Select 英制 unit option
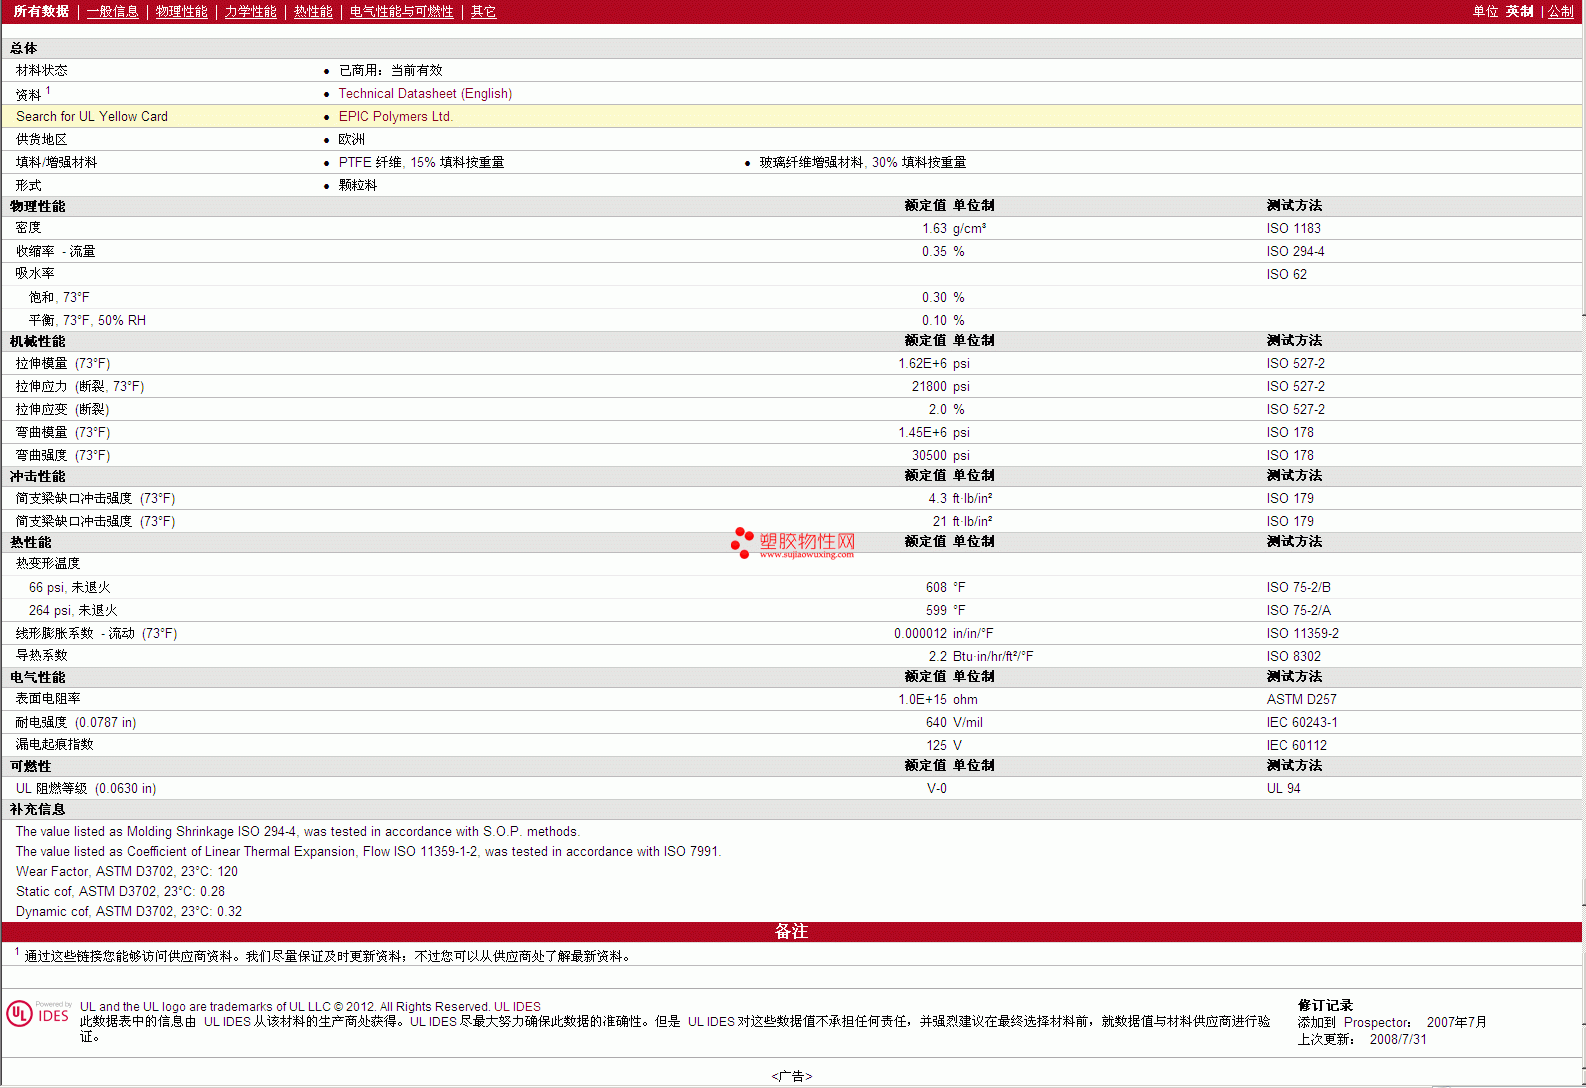Image resolution: width=1586 pixels, height=1088 pixels. click(1519, 12)
